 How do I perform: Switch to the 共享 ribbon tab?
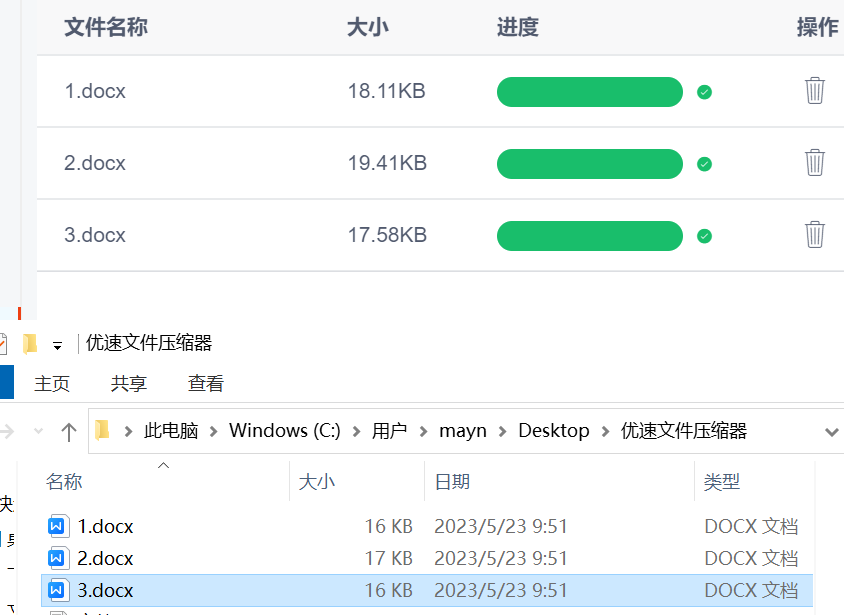(129, 384)
